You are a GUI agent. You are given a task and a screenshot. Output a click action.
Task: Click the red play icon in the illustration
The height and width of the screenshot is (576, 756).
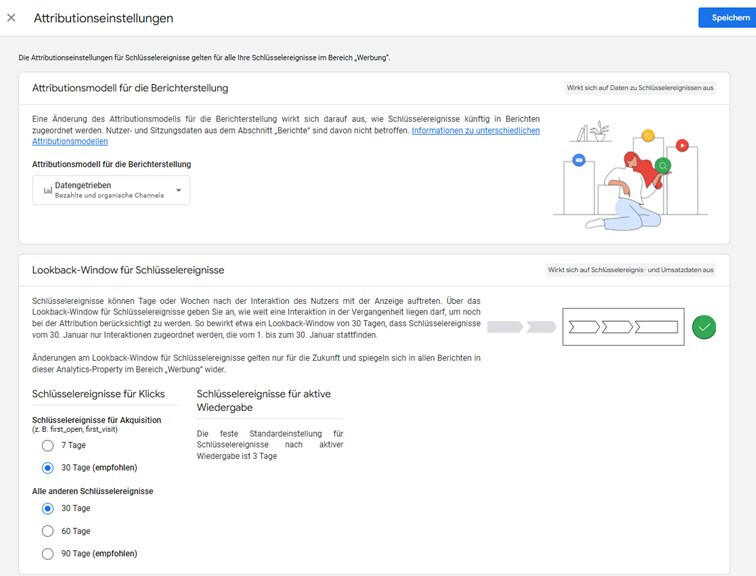[x=682, y=145]
